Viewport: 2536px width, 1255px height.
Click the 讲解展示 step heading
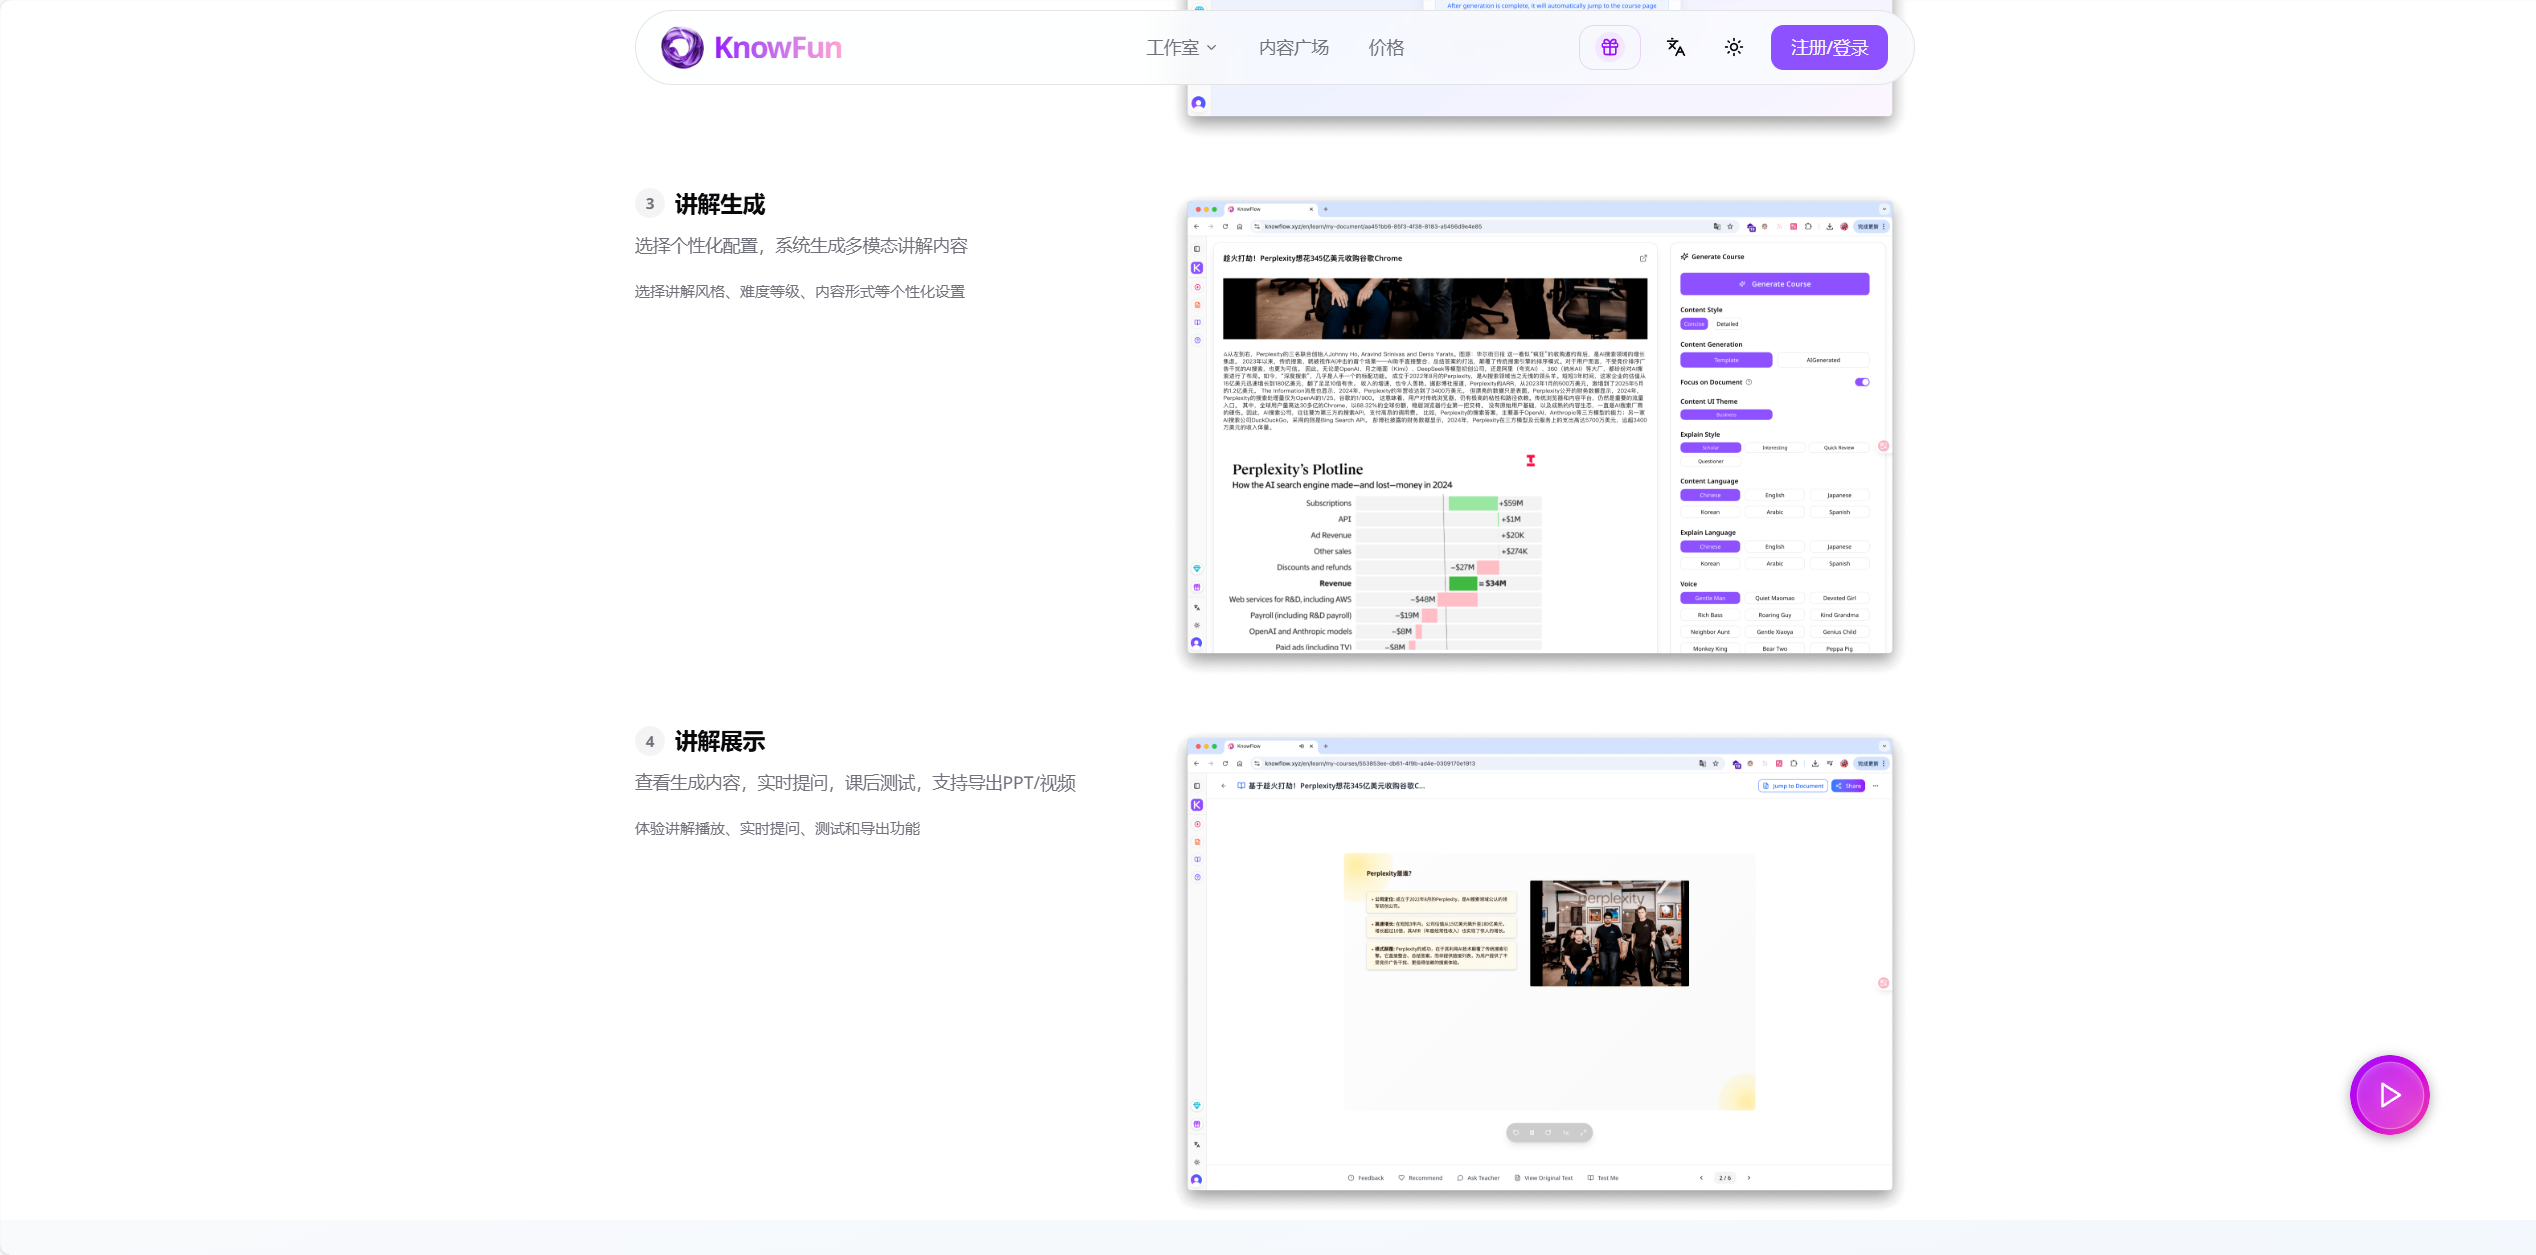(720, 741)
